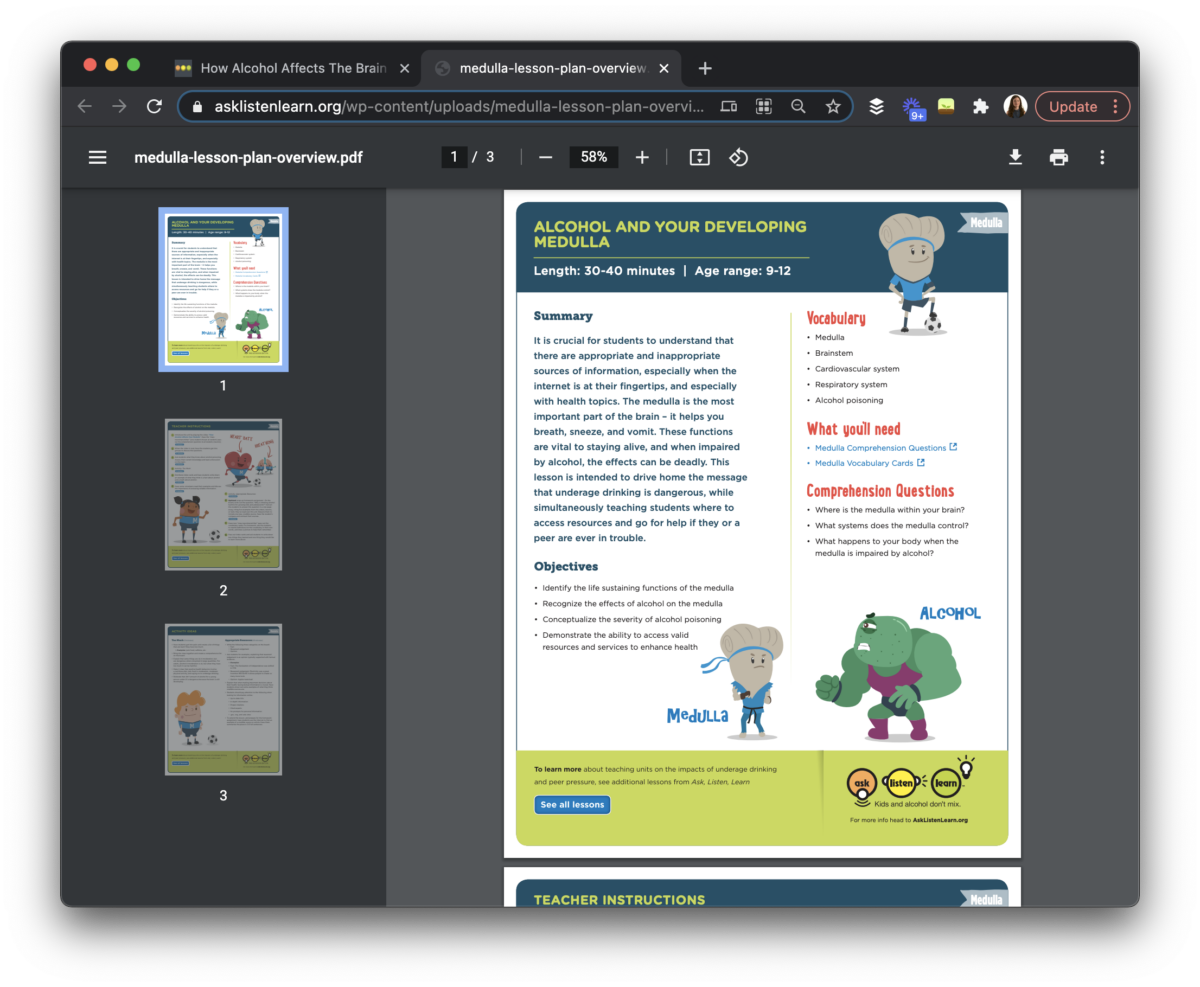This screenshot has height=987, width=1200.
Task: Toggle the PDF thumbnail sidebar
Action: pyautogui.click(x=97, y=157)
